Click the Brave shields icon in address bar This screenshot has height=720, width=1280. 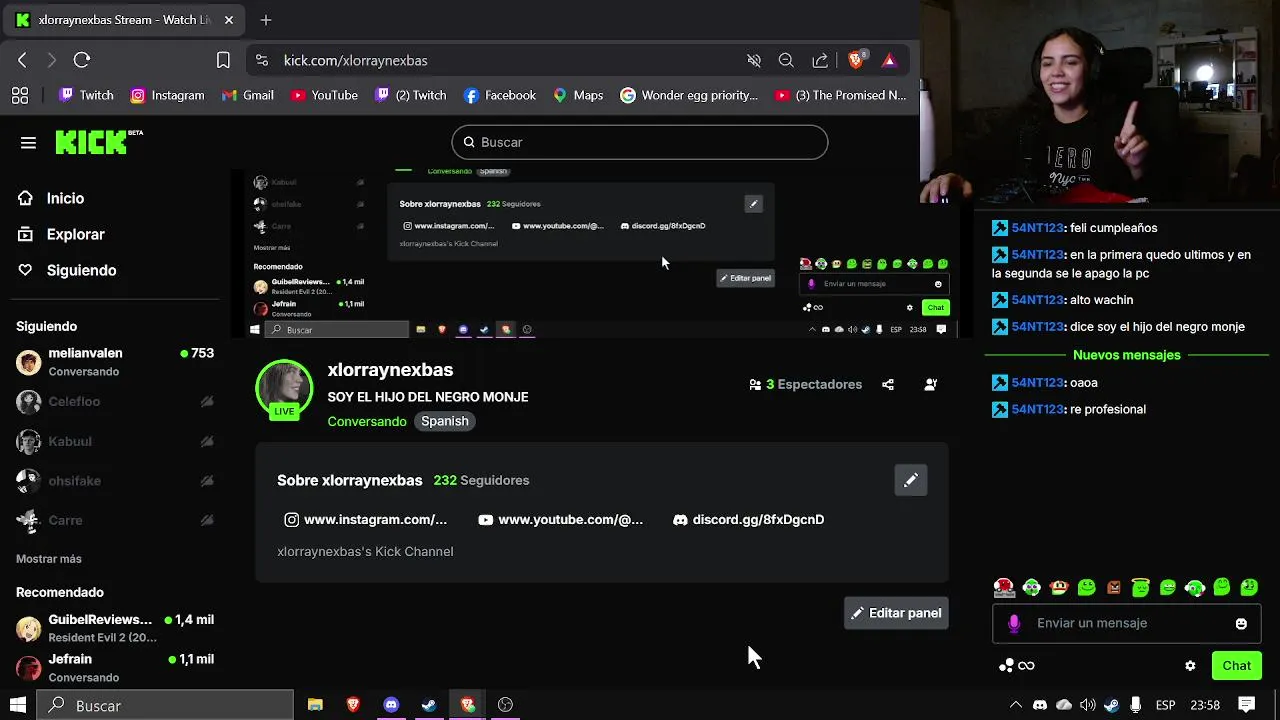pos(856,60)
